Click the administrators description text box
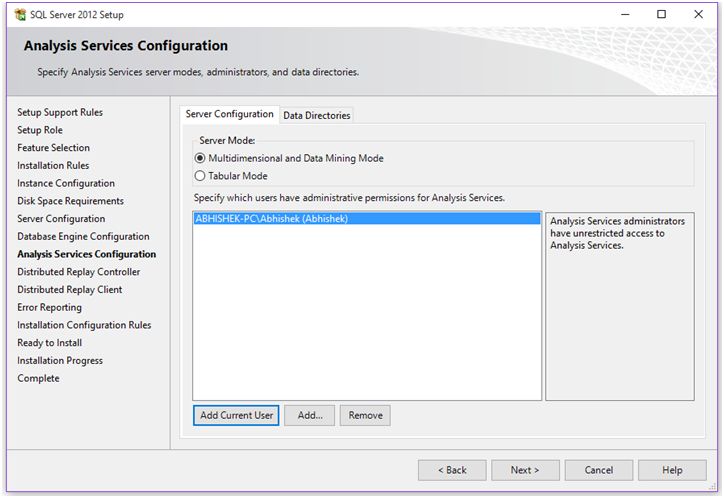 point(620,306)
